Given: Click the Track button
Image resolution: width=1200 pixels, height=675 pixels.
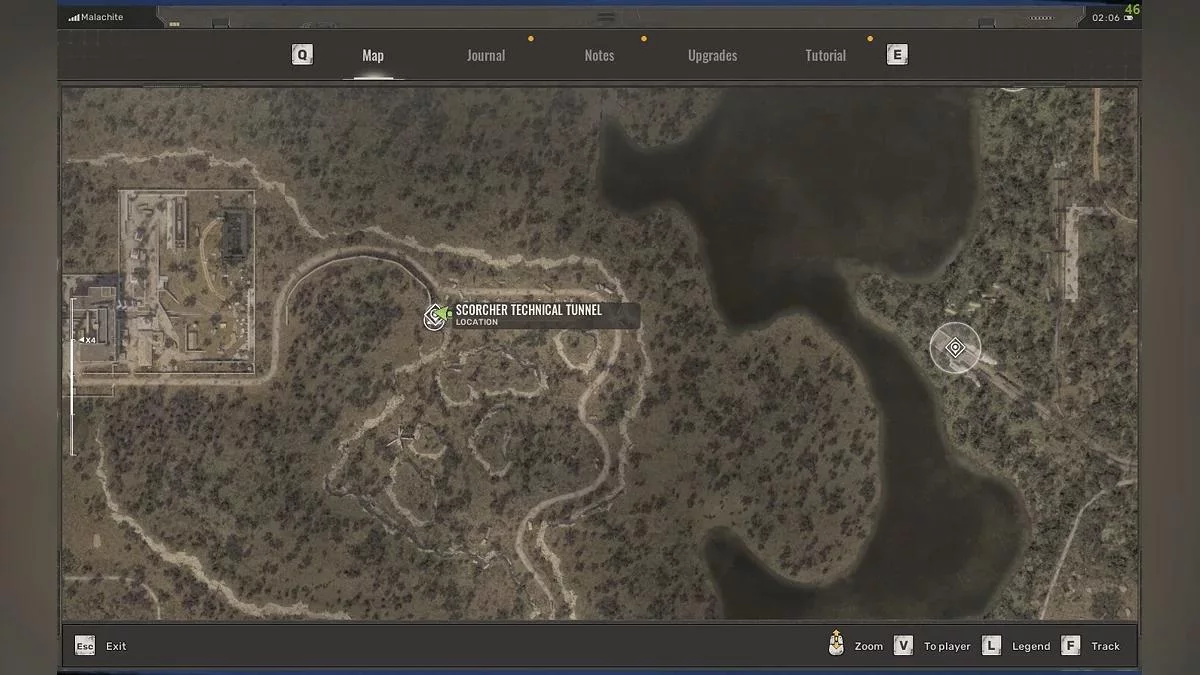Looking at the screenshot, I should 1105,646.
